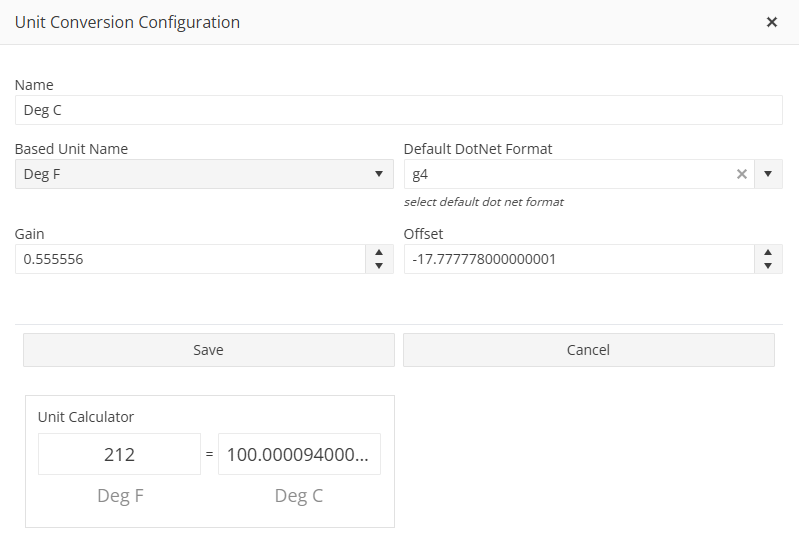Click the Deg C calculator result field
Image resolution: width=799 pixels, height=559 pixels.
tap(299, 454)
